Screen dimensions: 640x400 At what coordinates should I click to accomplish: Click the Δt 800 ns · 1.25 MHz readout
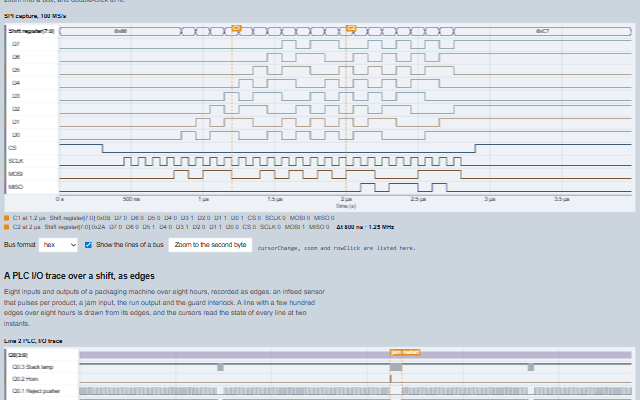click(x=365, y=227)
